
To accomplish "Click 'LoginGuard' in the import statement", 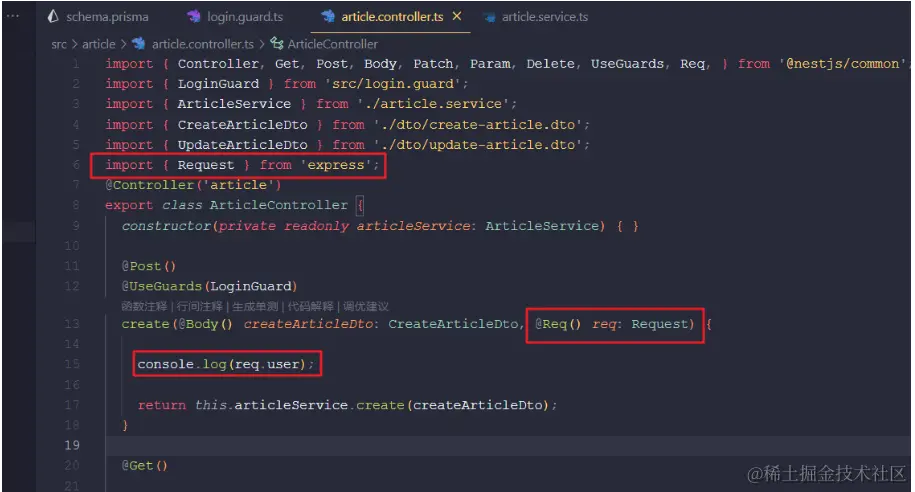I will [218, 84].
